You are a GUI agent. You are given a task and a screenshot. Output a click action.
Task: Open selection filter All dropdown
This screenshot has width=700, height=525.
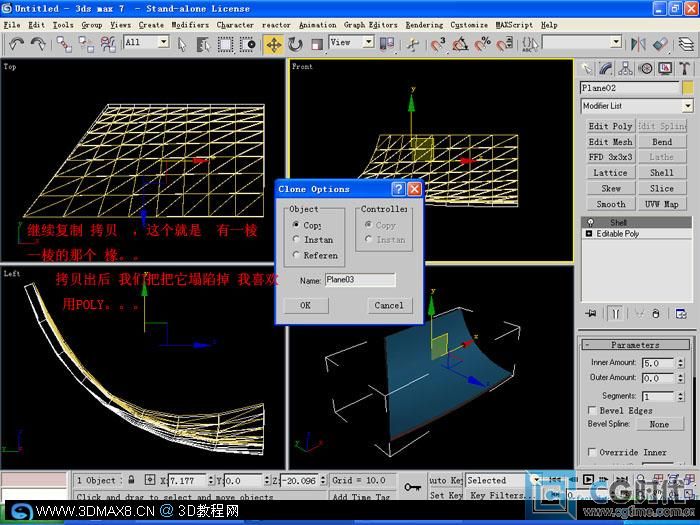click(x=163, y=42)
